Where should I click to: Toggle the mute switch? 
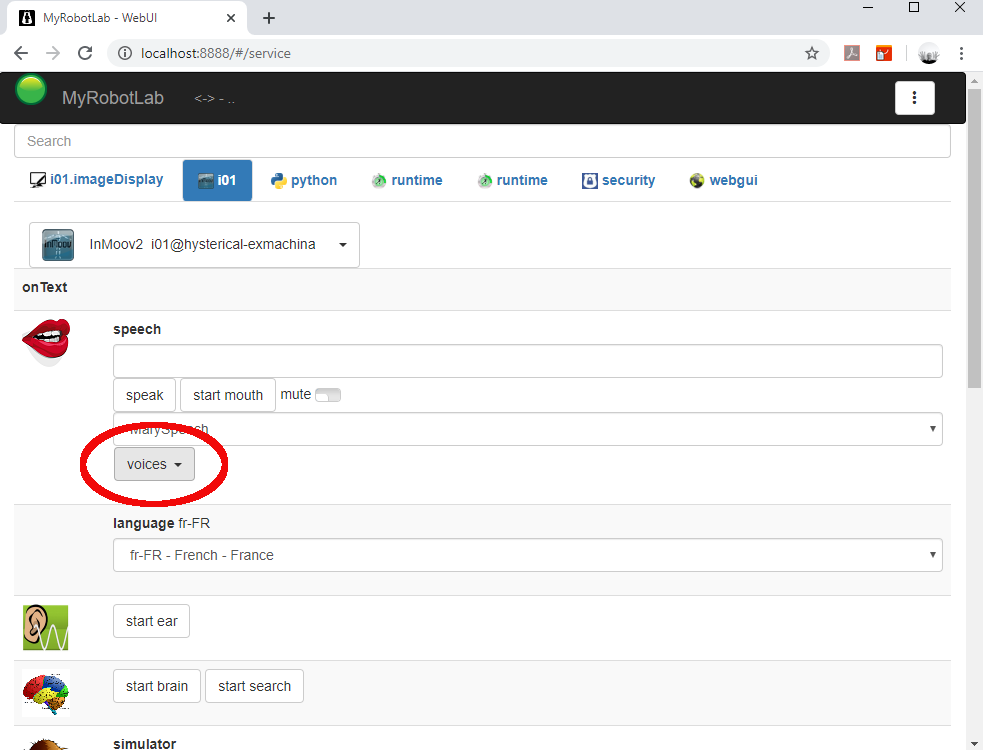(328, 395)
